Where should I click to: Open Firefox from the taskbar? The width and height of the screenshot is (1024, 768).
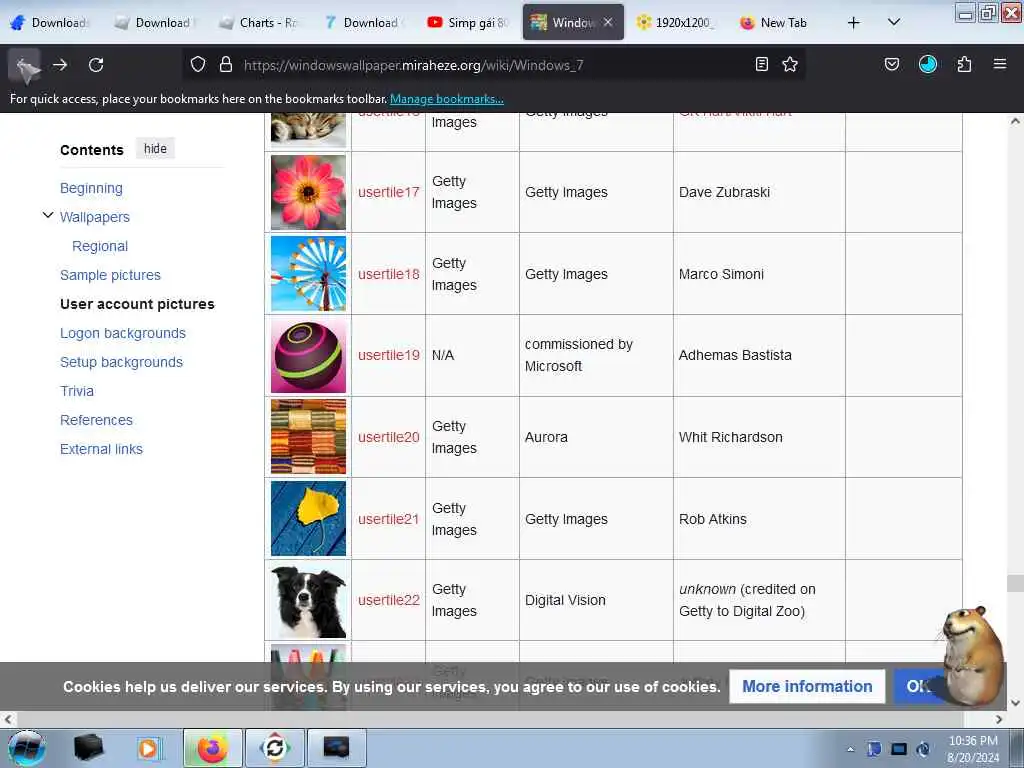point(213,748)
